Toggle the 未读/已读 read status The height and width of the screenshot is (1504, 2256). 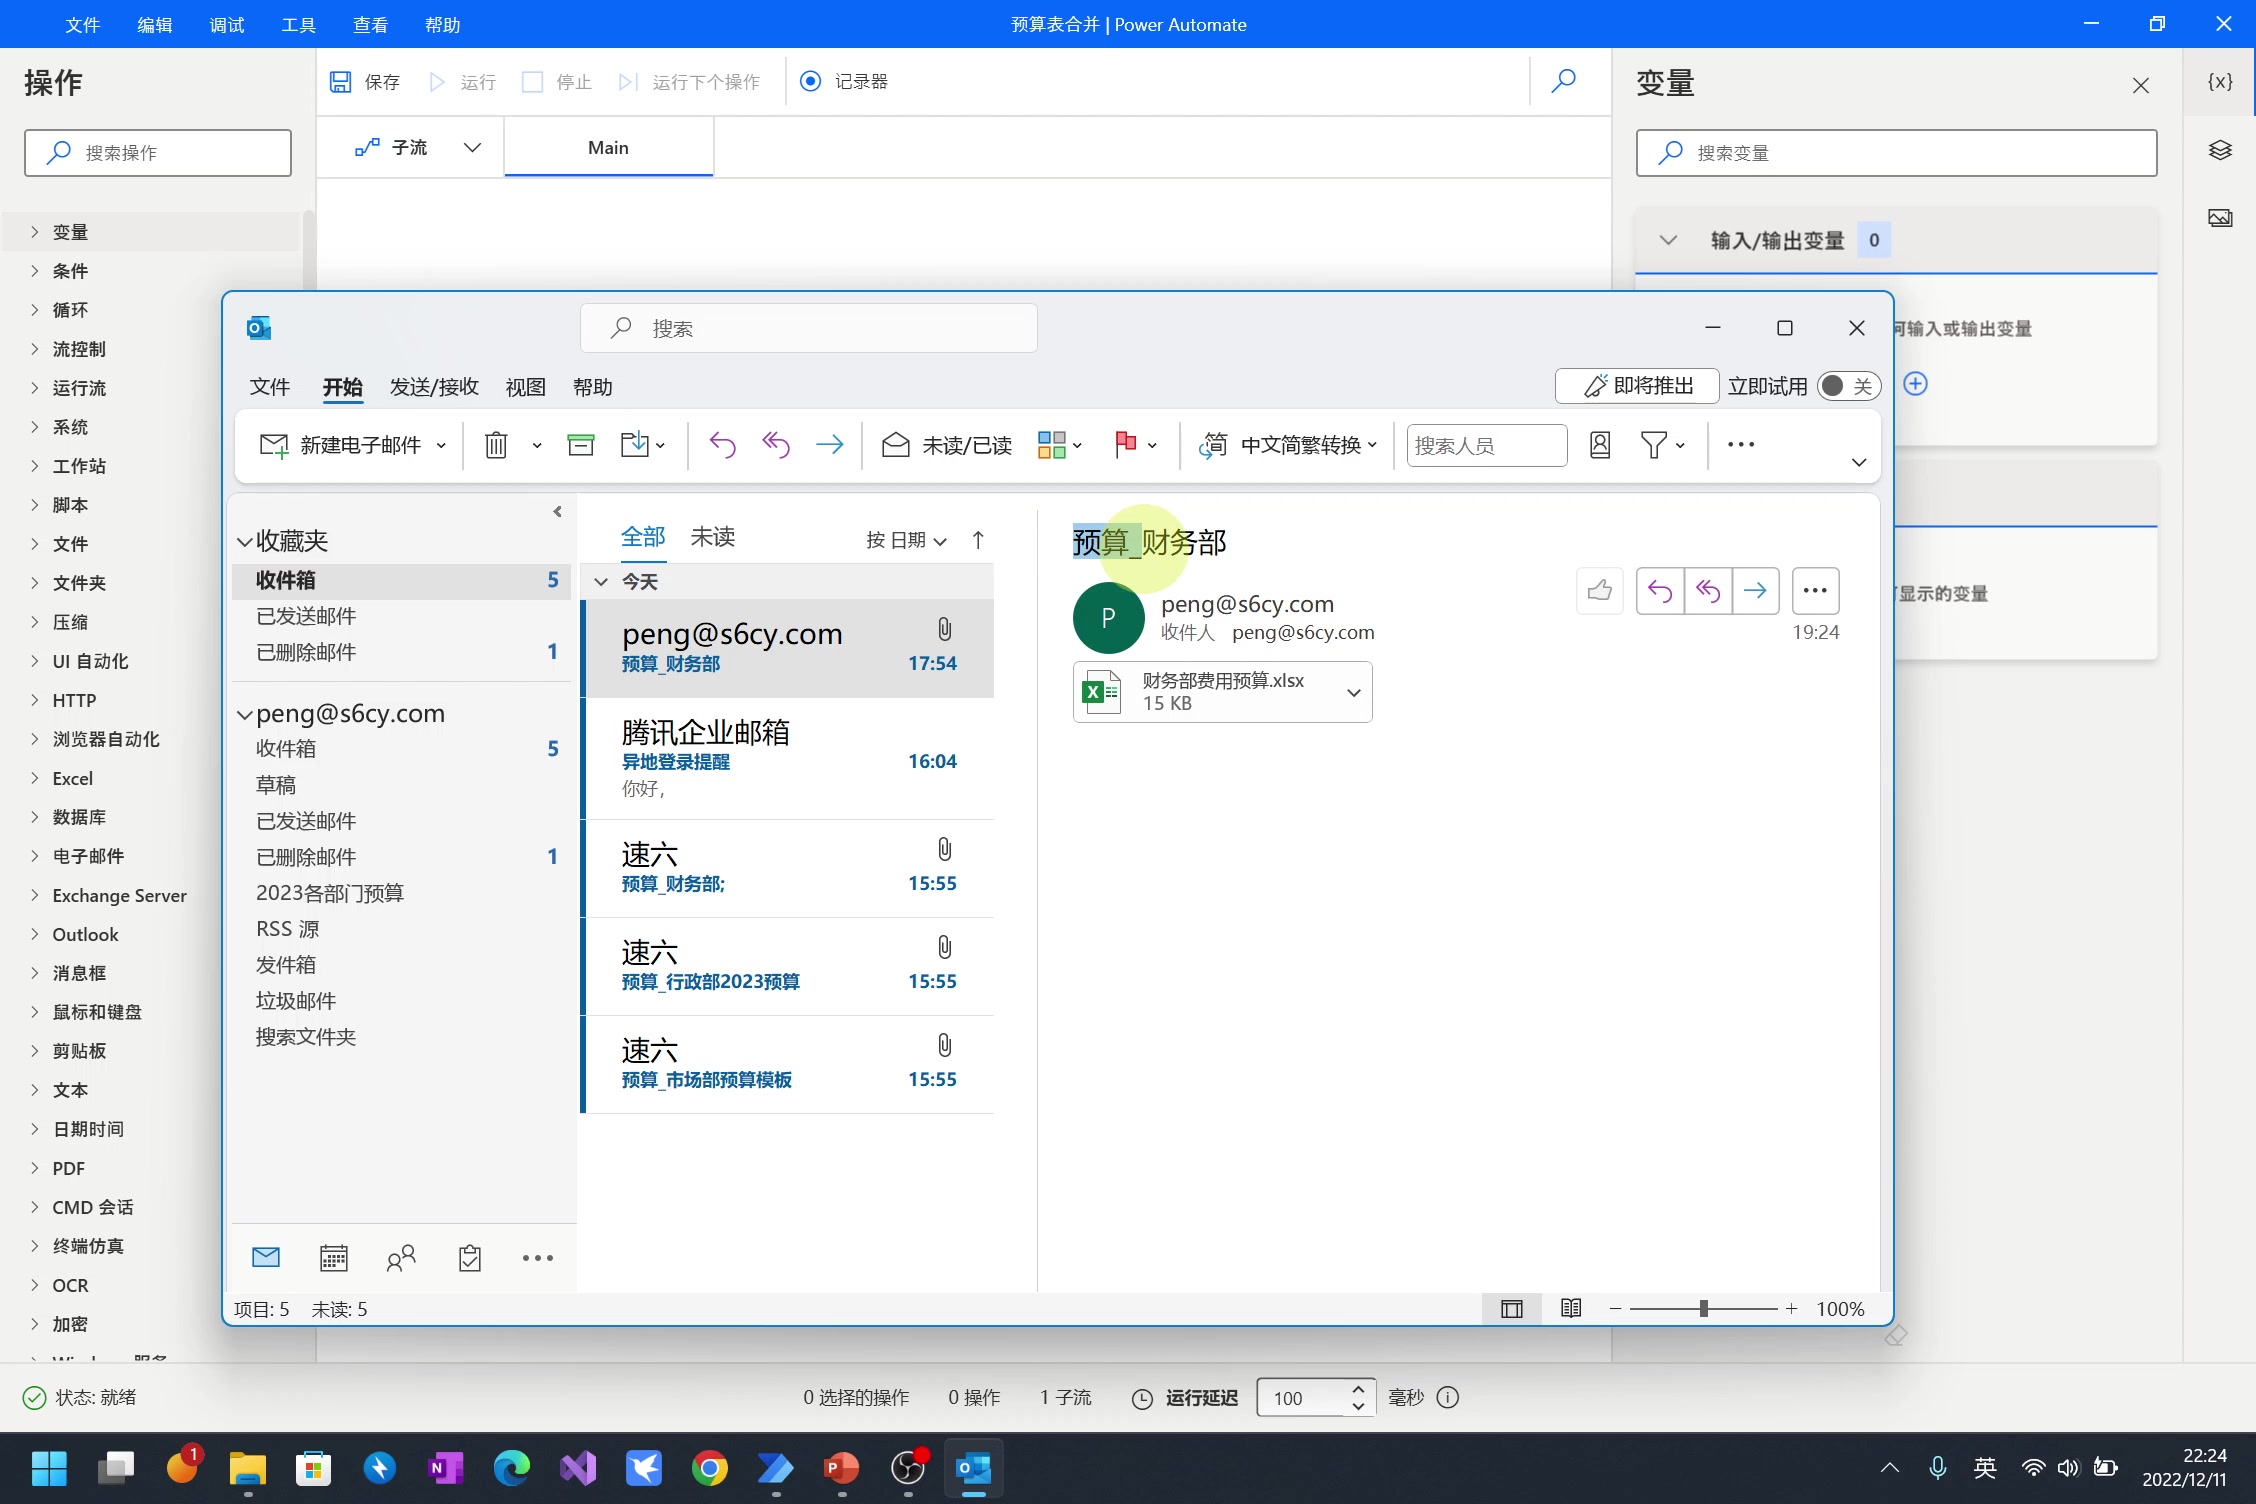pyautogui.click(x=946, y=445)
